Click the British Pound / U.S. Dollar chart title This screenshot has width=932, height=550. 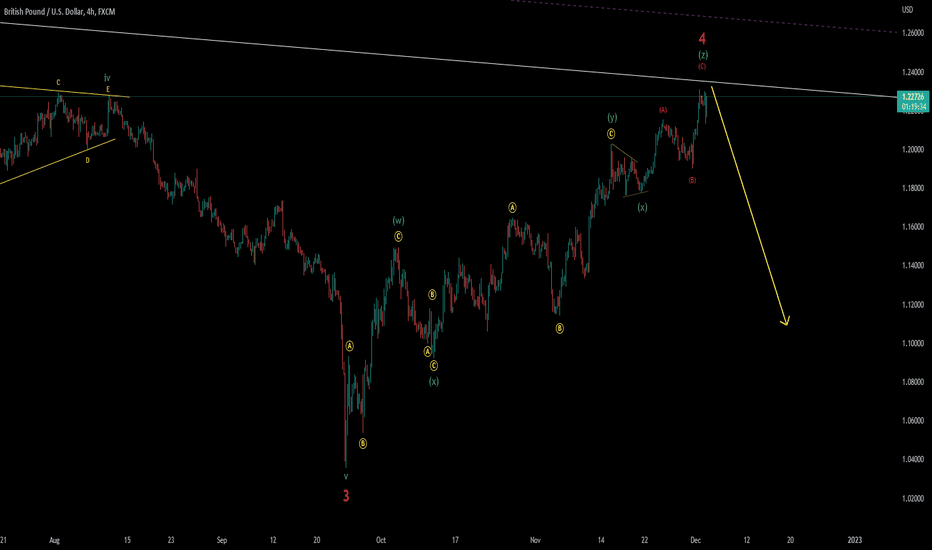point(59,12)
